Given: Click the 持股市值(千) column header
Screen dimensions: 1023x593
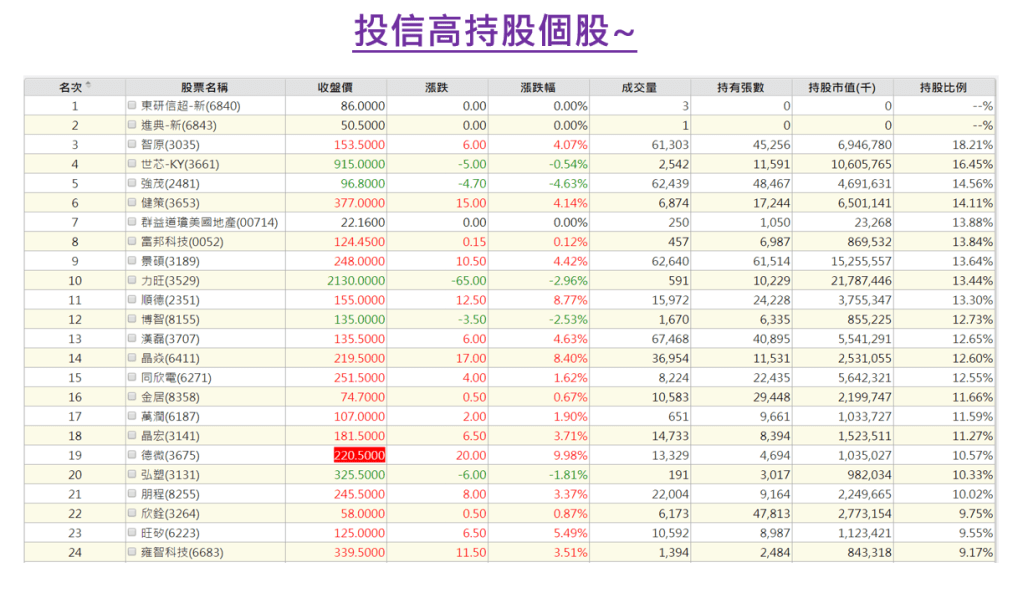Looking at the screenshot, I should pyautogui.click(x=843, y=87).
